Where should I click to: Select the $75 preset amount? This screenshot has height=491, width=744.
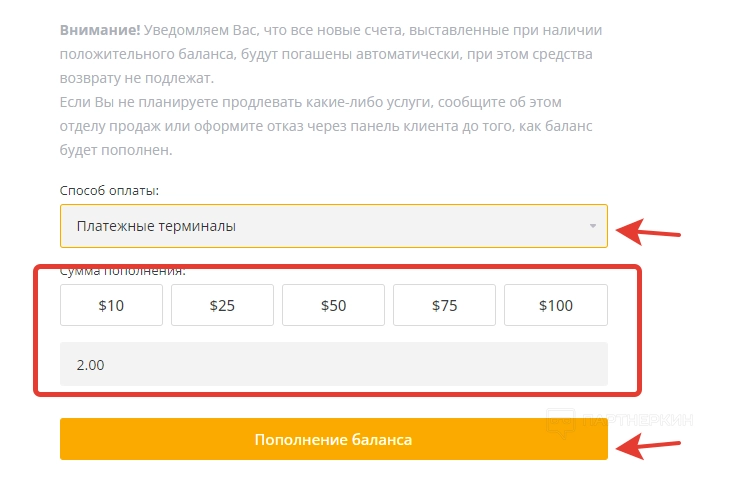point(444,306)
